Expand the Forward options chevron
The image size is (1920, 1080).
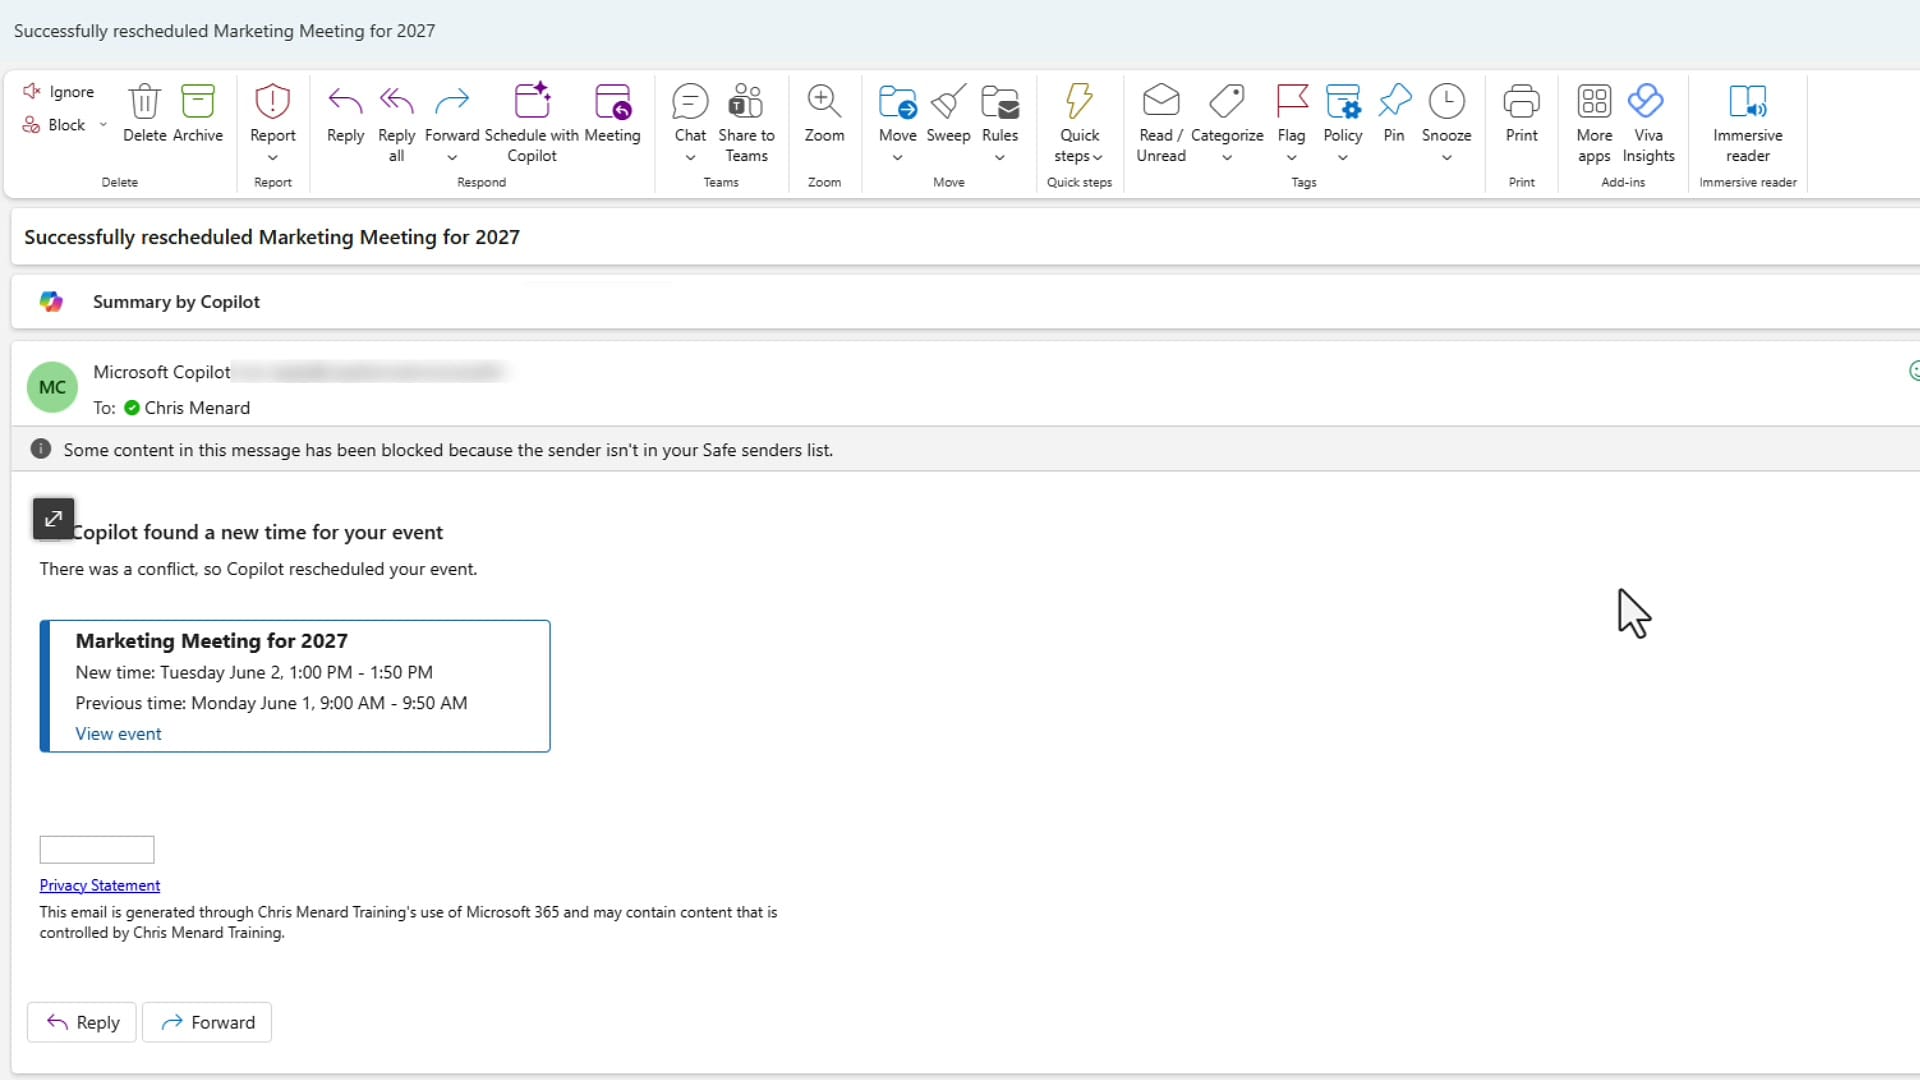(452, 157)
